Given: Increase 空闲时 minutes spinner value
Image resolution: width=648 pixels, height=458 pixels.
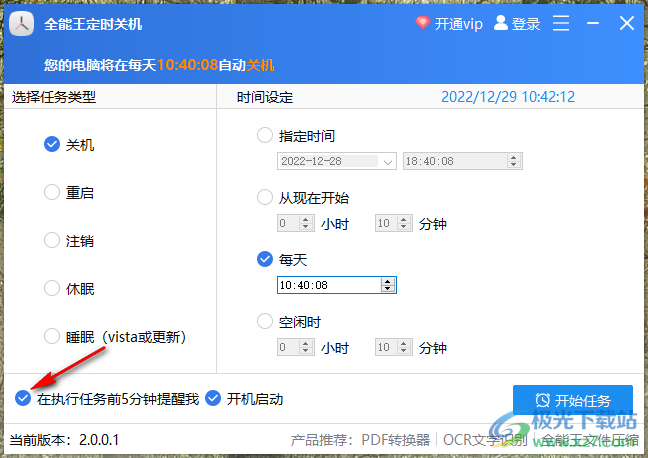Looking at the screenshot, I should click(403, 344).
